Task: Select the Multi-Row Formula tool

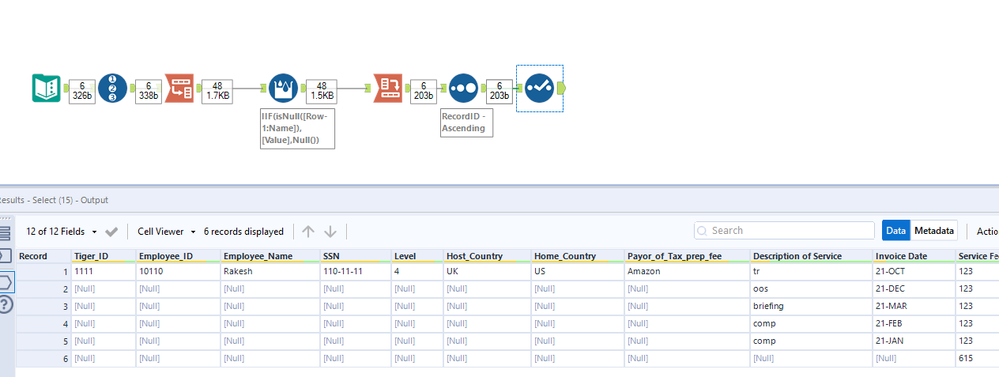Action: pos(283,88)
